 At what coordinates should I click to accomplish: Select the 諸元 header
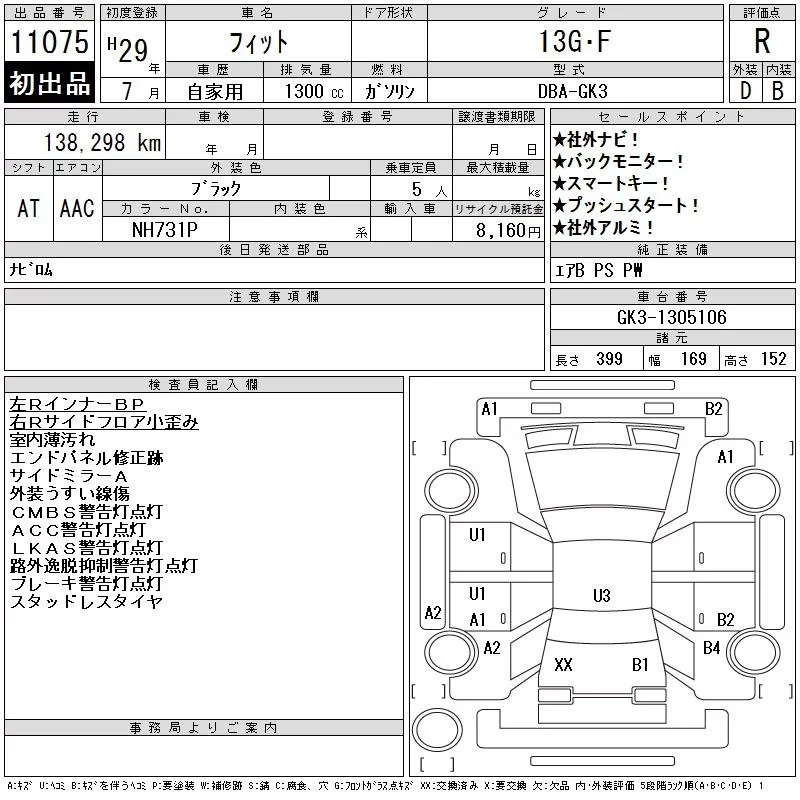(672, 338)
